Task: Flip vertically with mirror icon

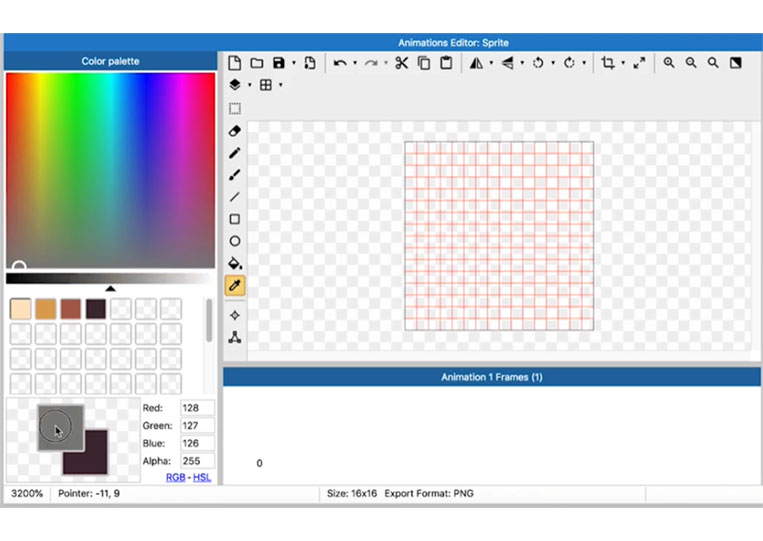Action: coord(508,63)
